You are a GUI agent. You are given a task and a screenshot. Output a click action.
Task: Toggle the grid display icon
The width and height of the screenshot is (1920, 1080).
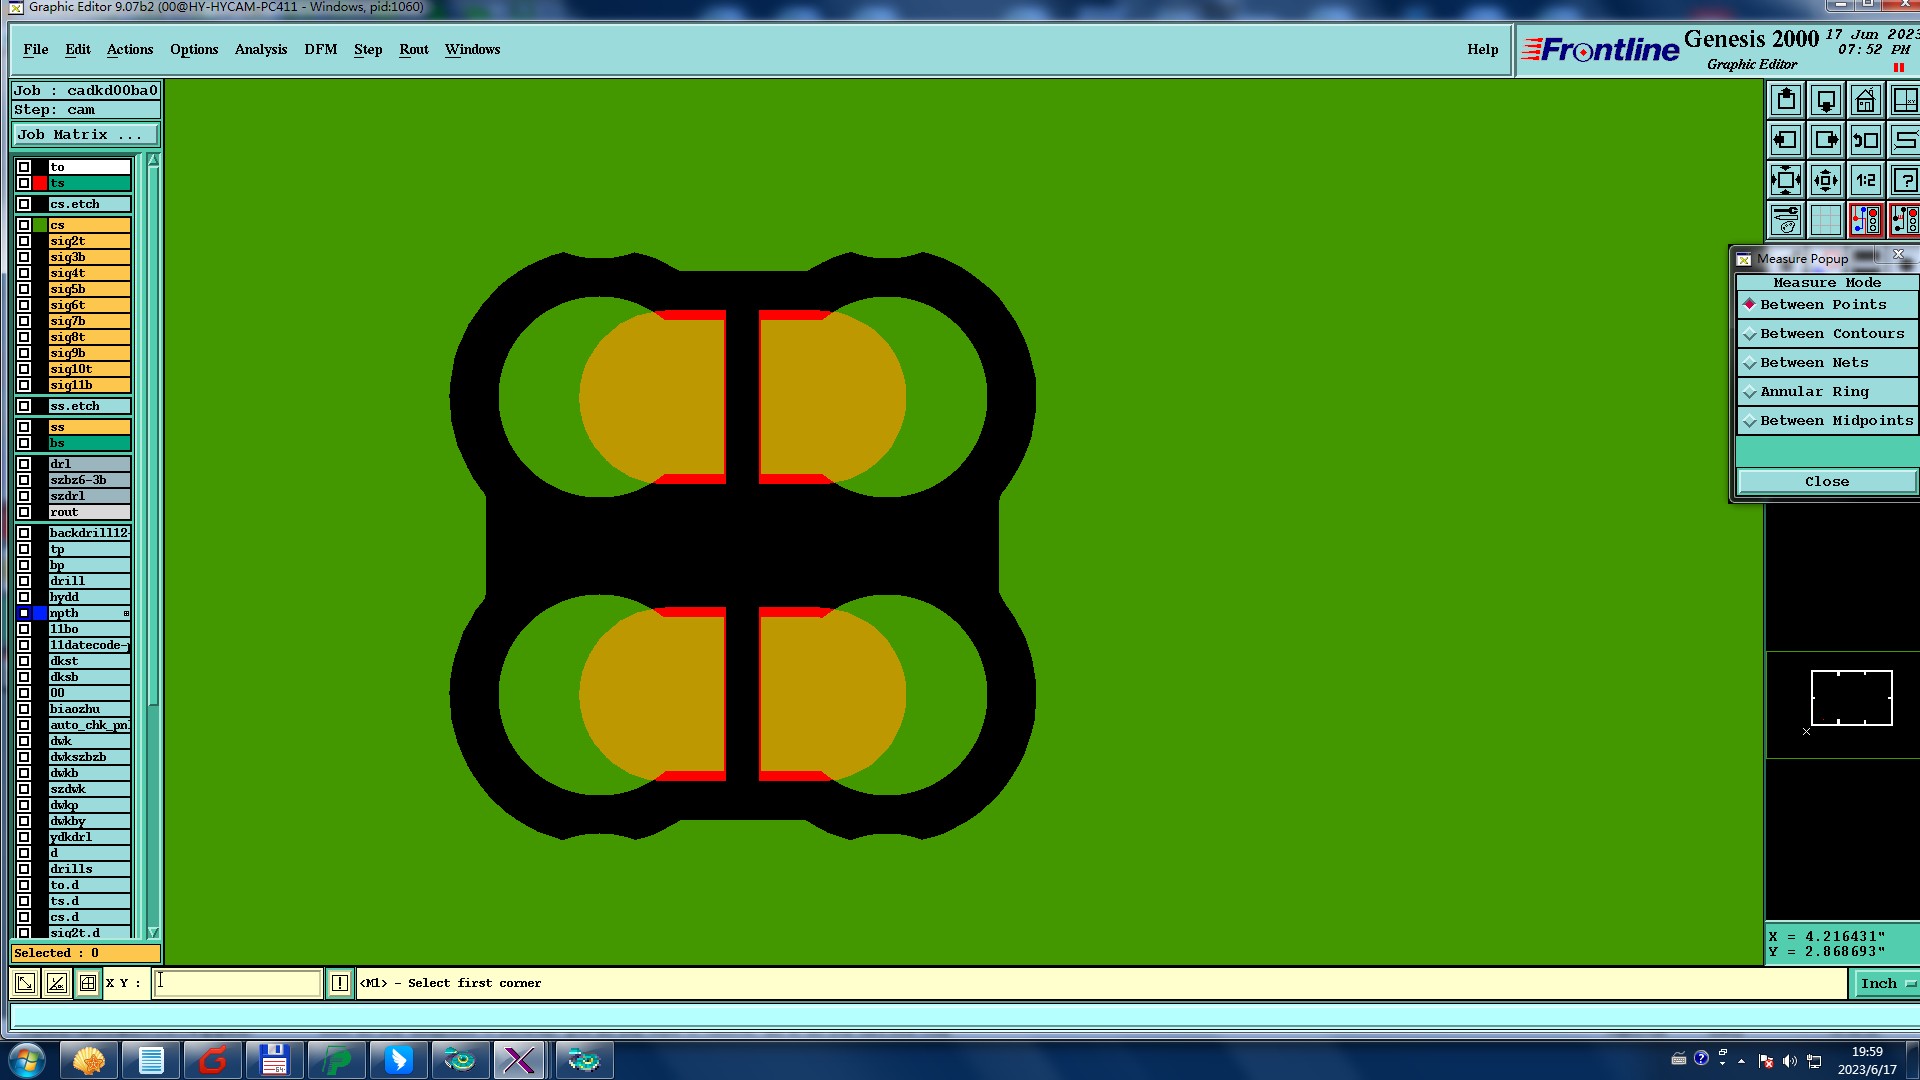(1825, 220)
